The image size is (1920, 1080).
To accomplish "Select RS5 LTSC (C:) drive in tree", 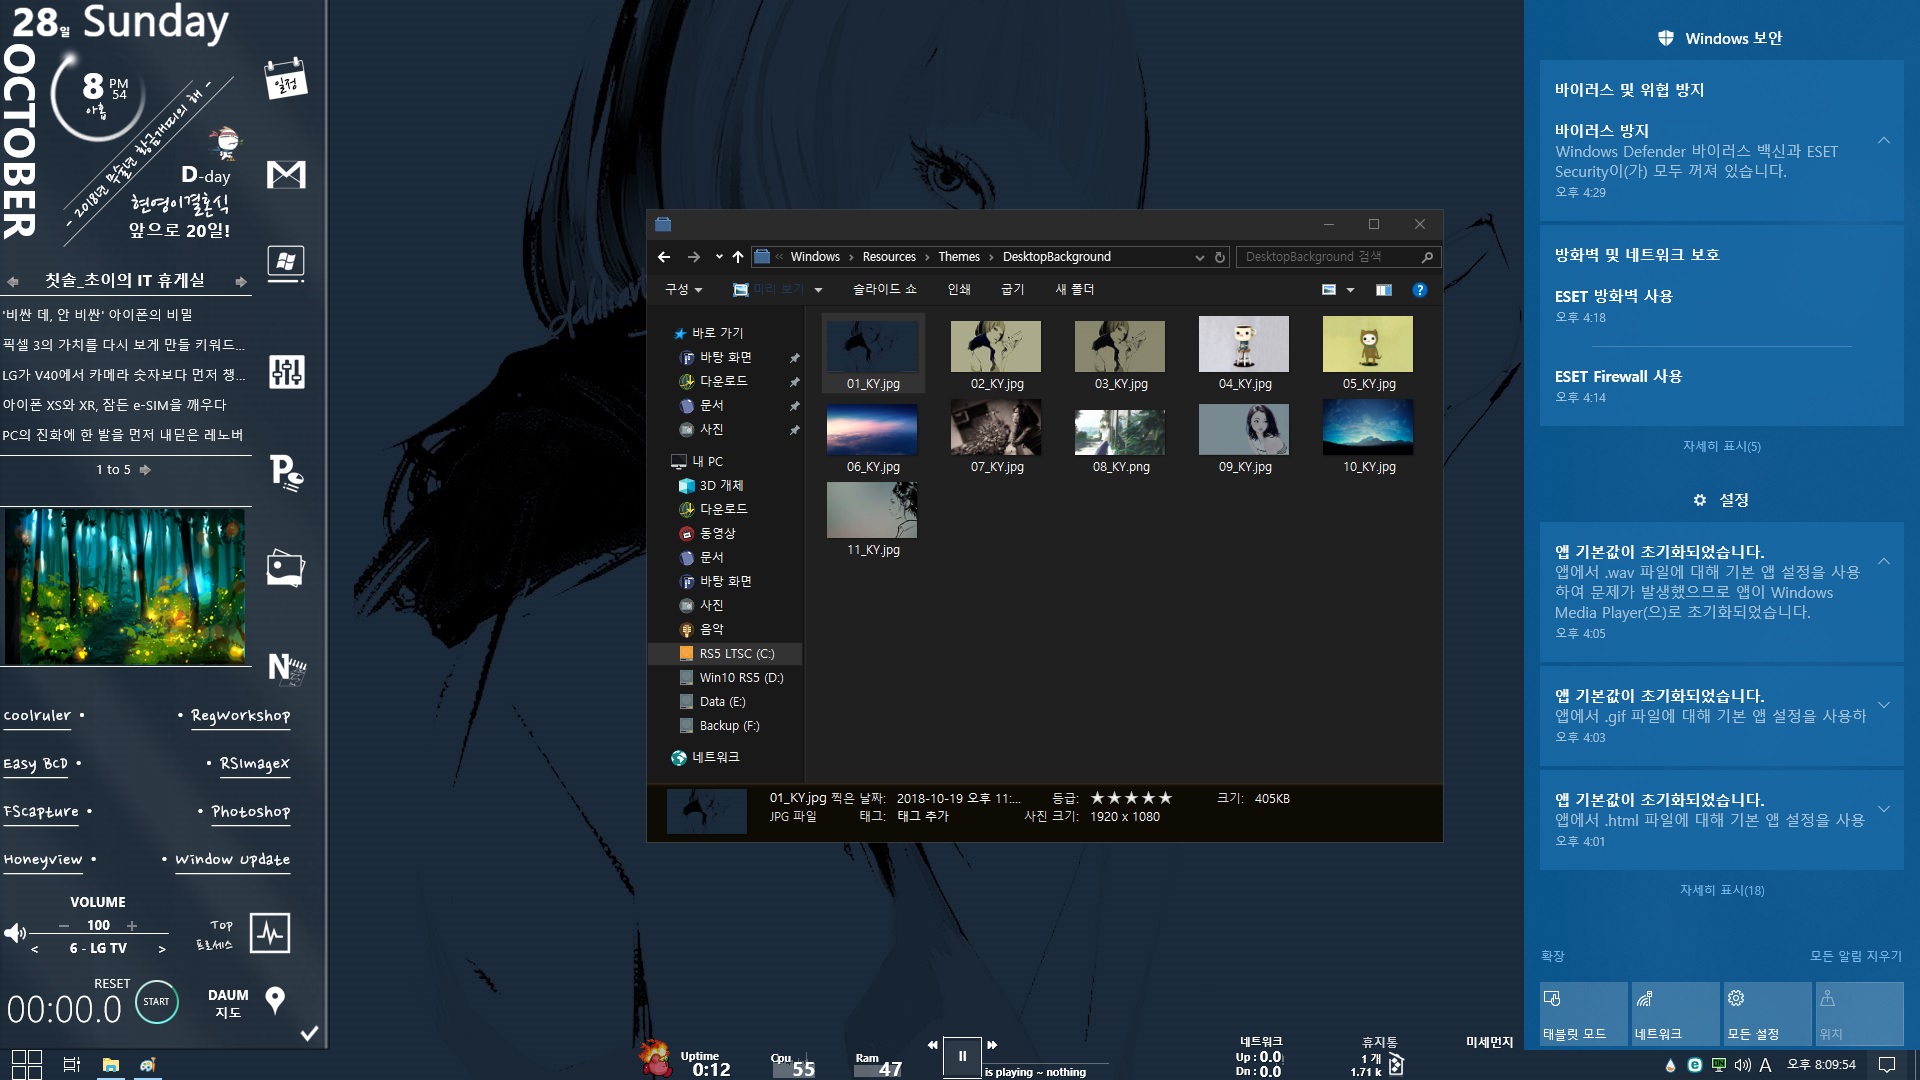I will click(x=726, y=654).
